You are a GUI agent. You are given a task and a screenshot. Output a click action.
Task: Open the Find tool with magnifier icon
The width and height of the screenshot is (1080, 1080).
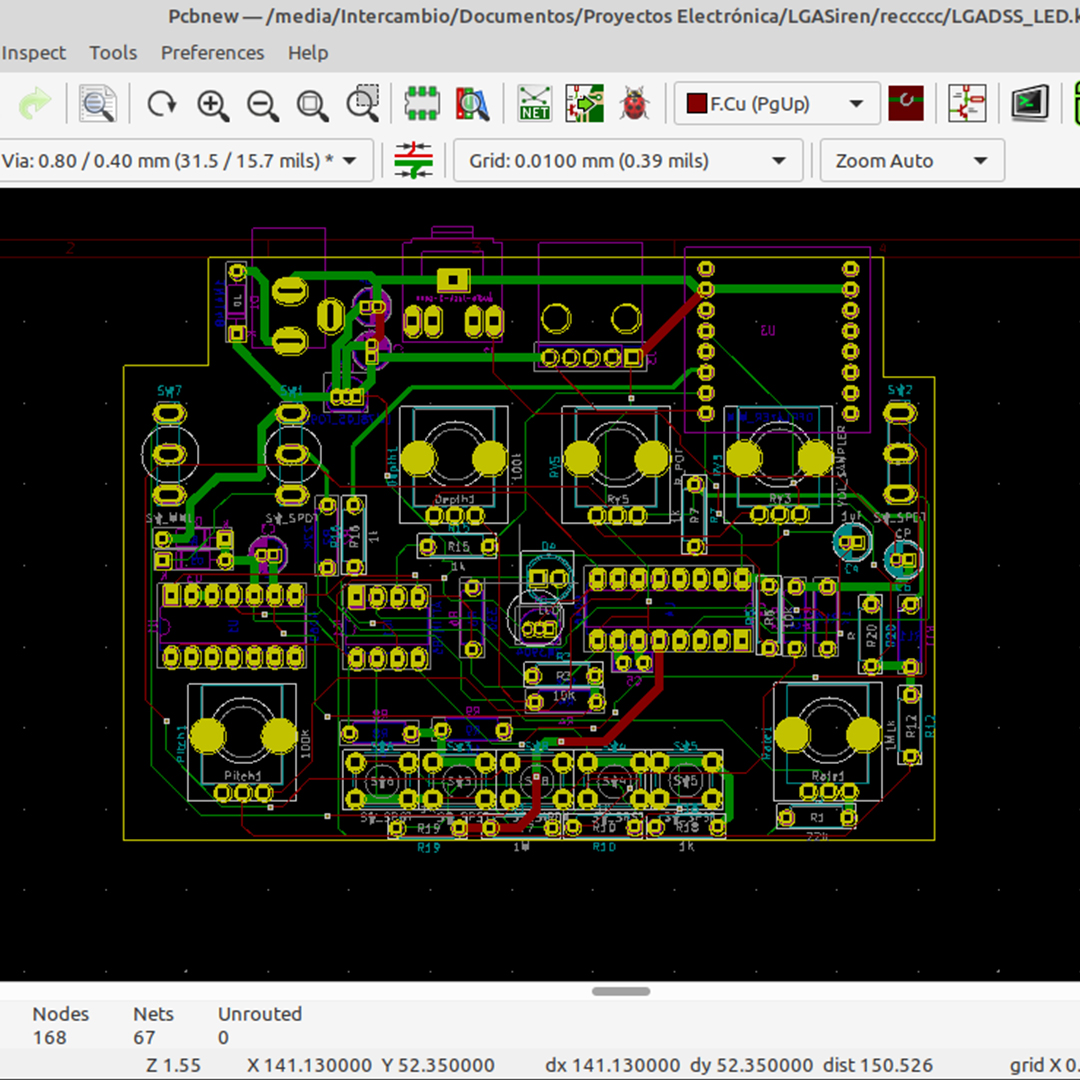tap(97, 104)
